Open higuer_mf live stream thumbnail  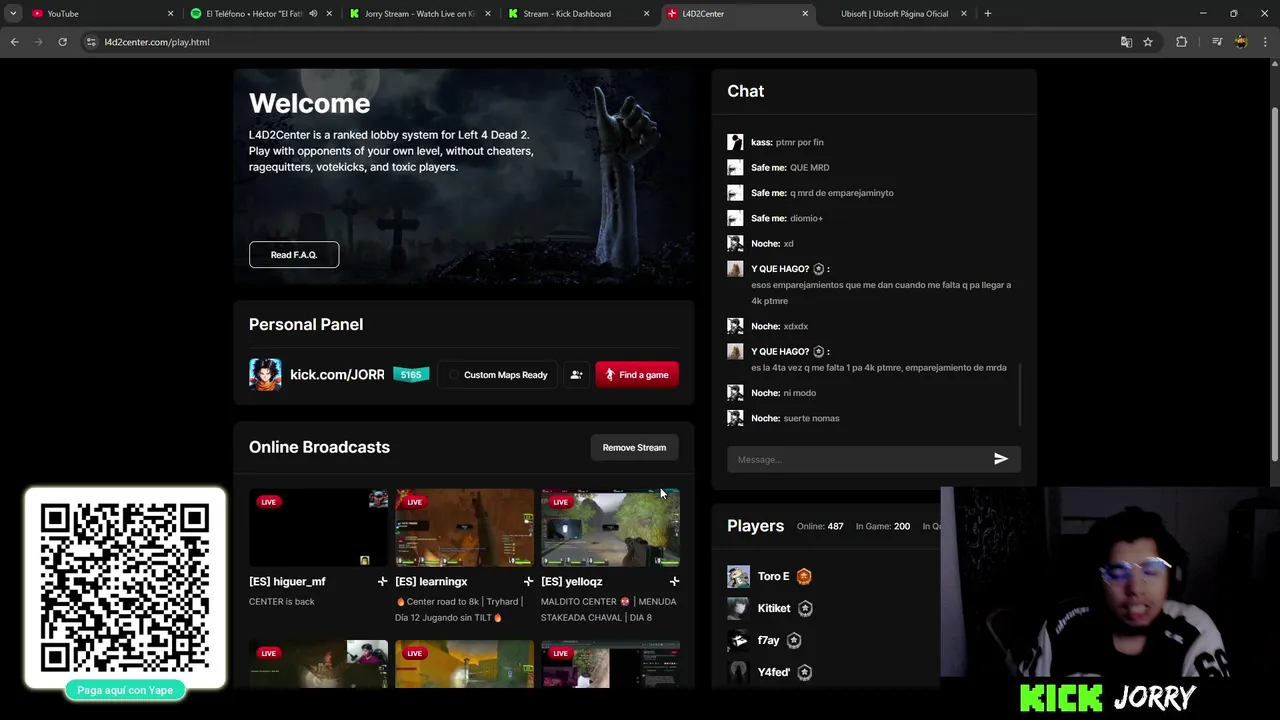(318, 528)
